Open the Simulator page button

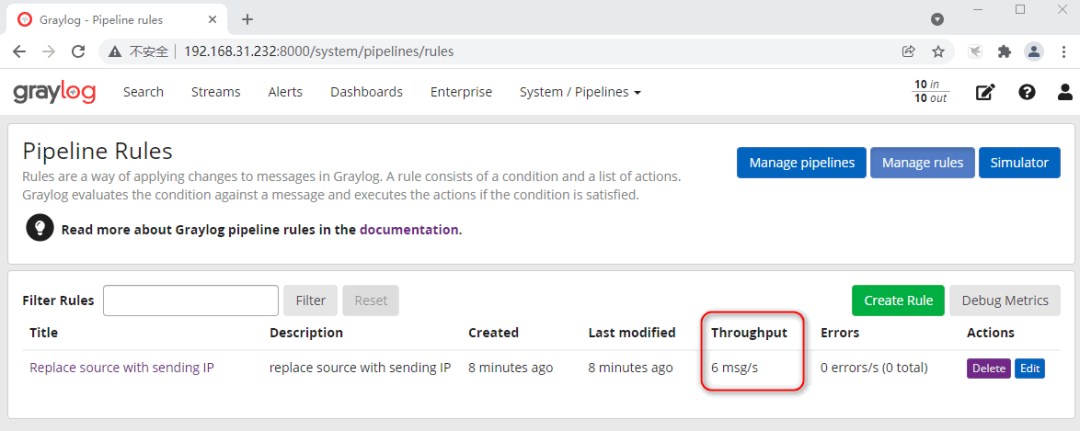1019,163
